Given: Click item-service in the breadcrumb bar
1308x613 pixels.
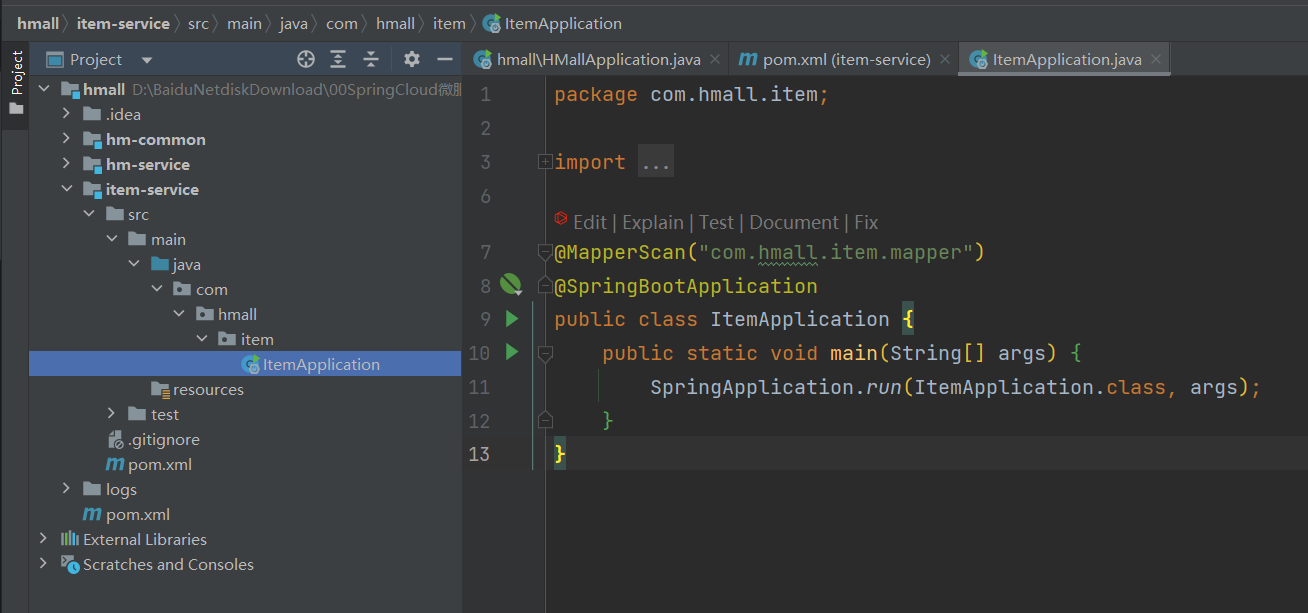Looking at the screenshot, I should (x=123, y=23).
